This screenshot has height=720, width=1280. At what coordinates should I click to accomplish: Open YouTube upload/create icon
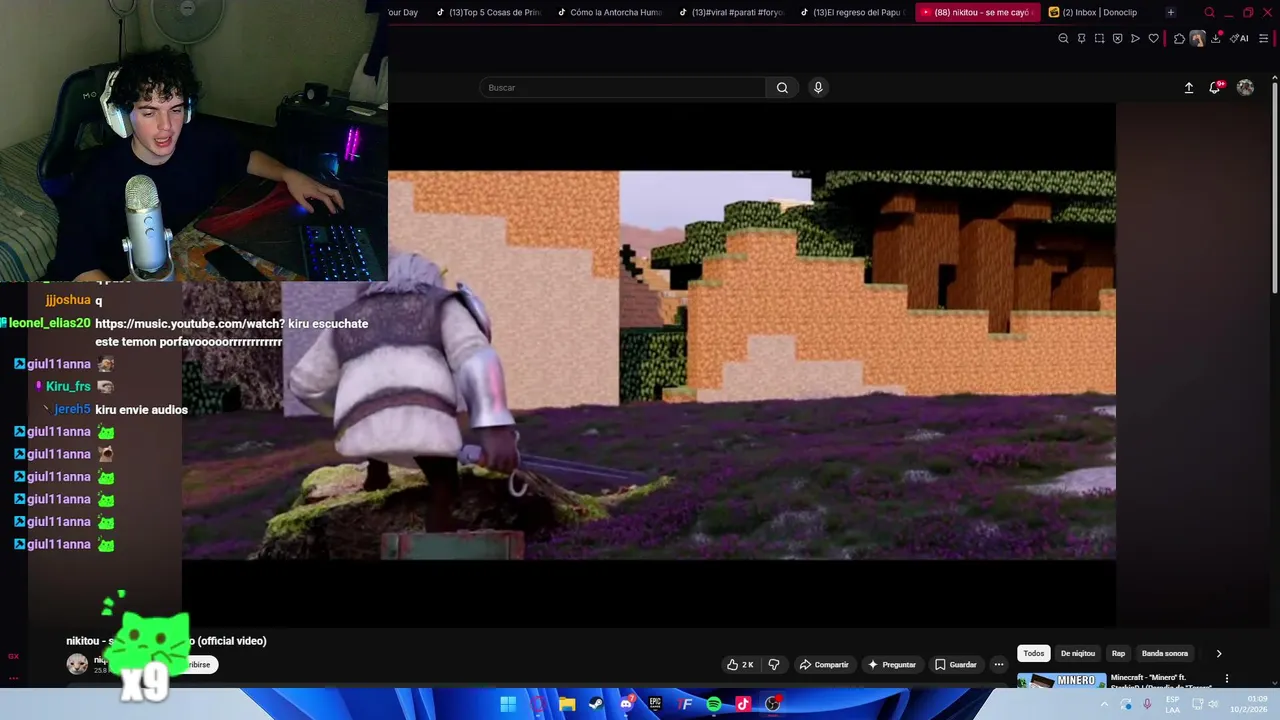(1189, 88)
